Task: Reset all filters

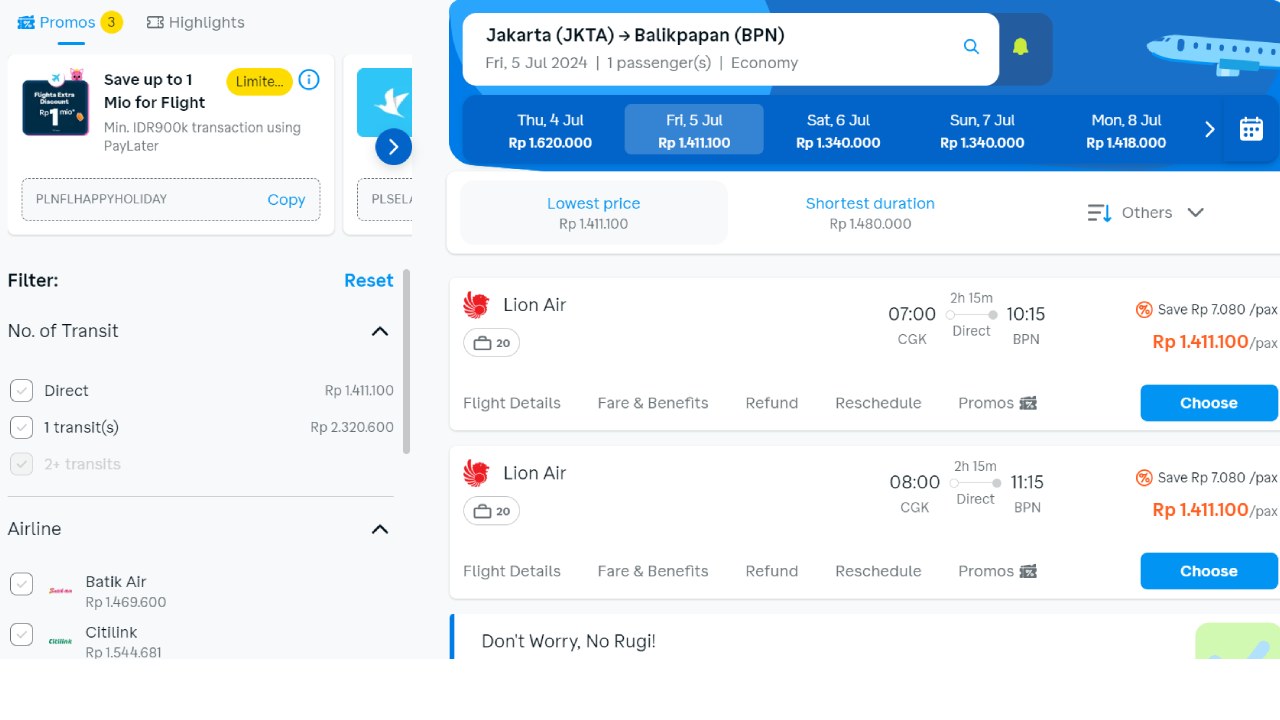Action: (x=368, y=281)
